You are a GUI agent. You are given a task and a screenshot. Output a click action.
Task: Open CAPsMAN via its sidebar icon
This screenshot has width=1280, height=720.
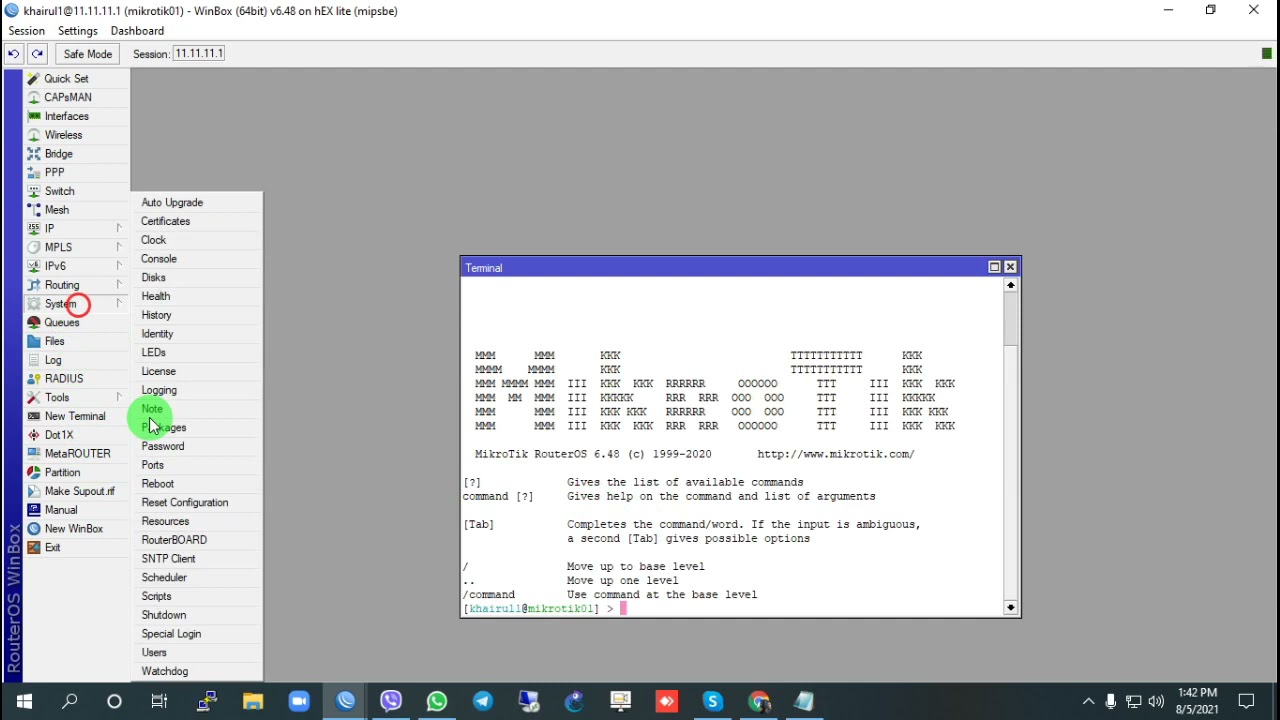pos(34,97)
